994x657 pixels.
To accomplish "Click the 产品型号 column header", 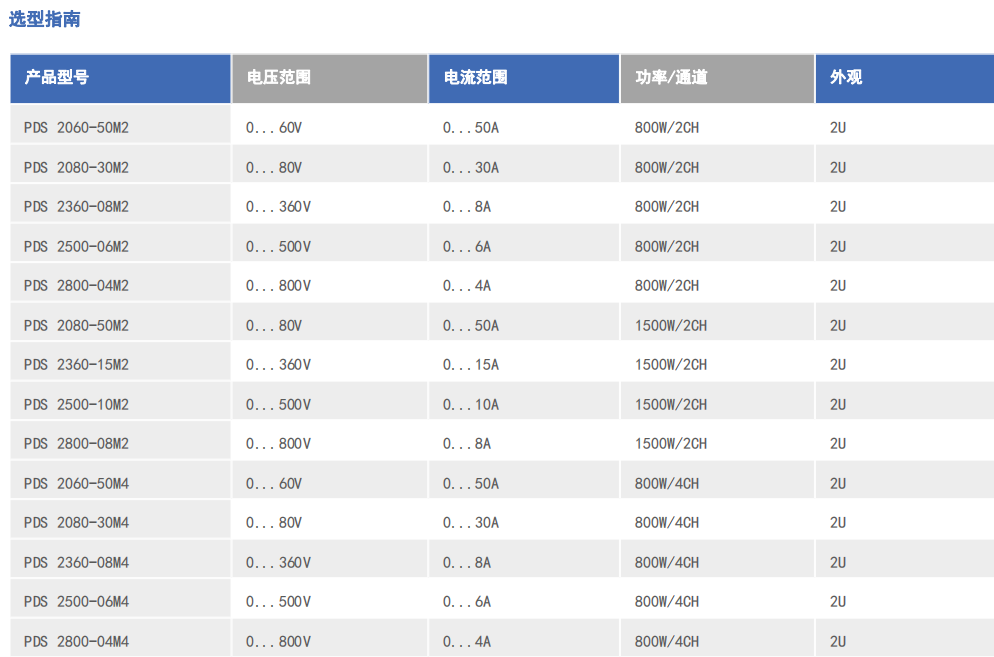I will click(120, 79).
